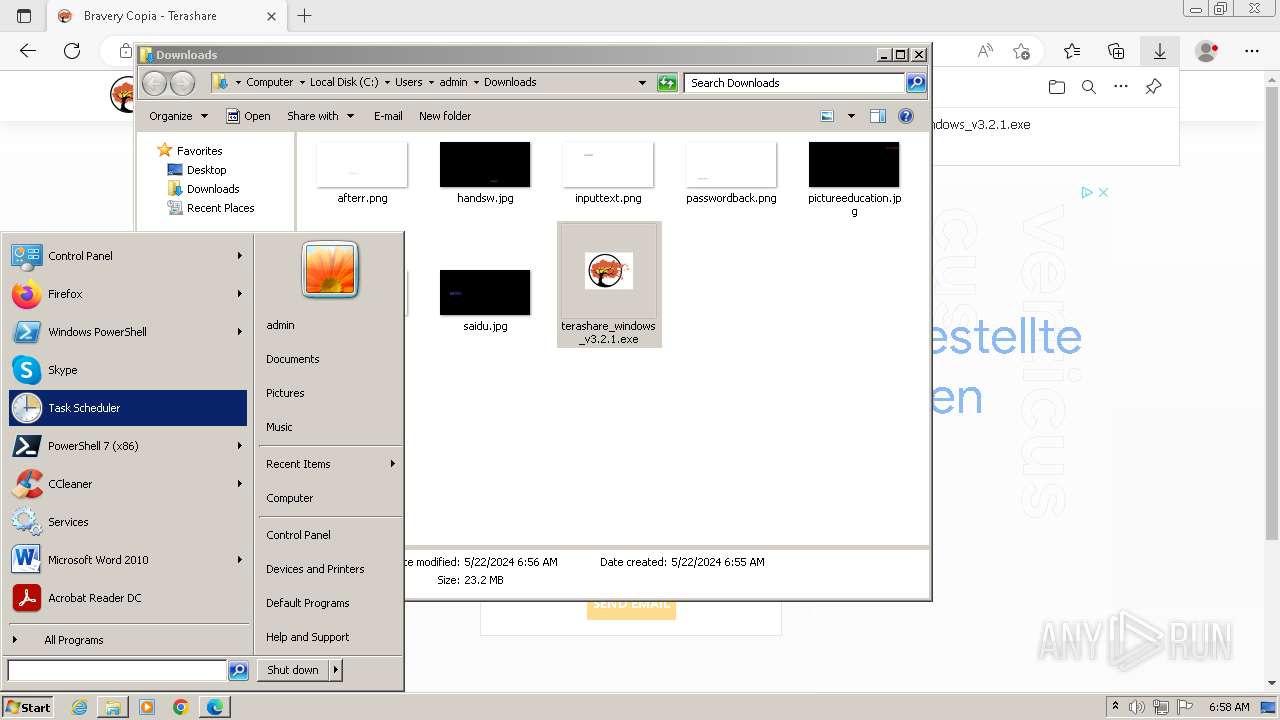Expand Windows PowerShell submenu arrow
Screen dimensions: 1280x720
[240, 332]
